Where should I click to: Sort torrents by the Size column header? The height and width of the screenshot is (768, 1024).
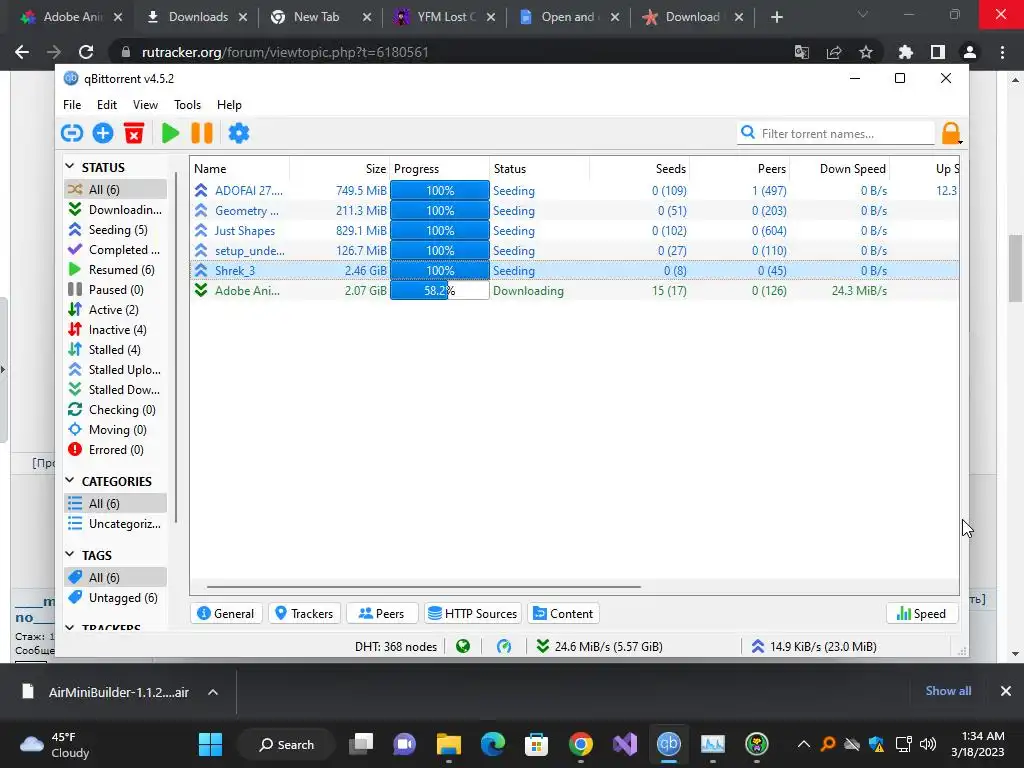340,168
